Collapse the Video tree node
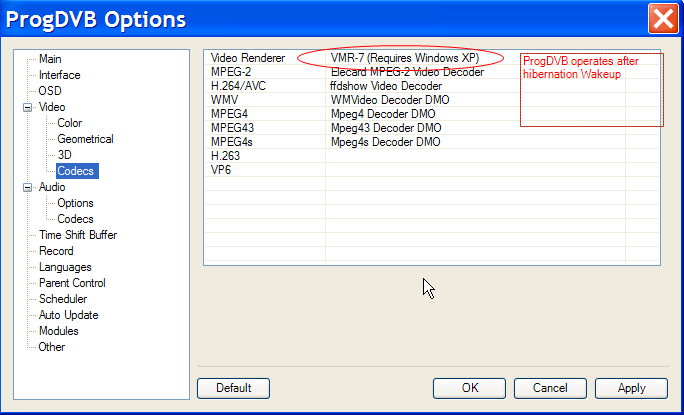This screenshot has width=684, height=415. click(x=27, y=107)
